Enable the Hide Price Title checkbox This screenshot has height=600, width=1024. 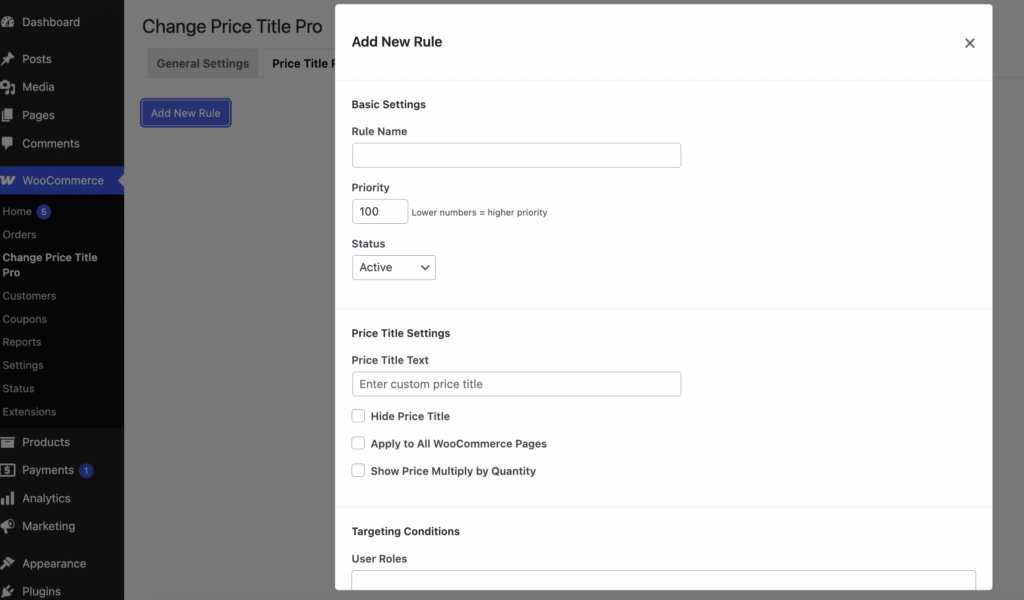pos(358,416)
